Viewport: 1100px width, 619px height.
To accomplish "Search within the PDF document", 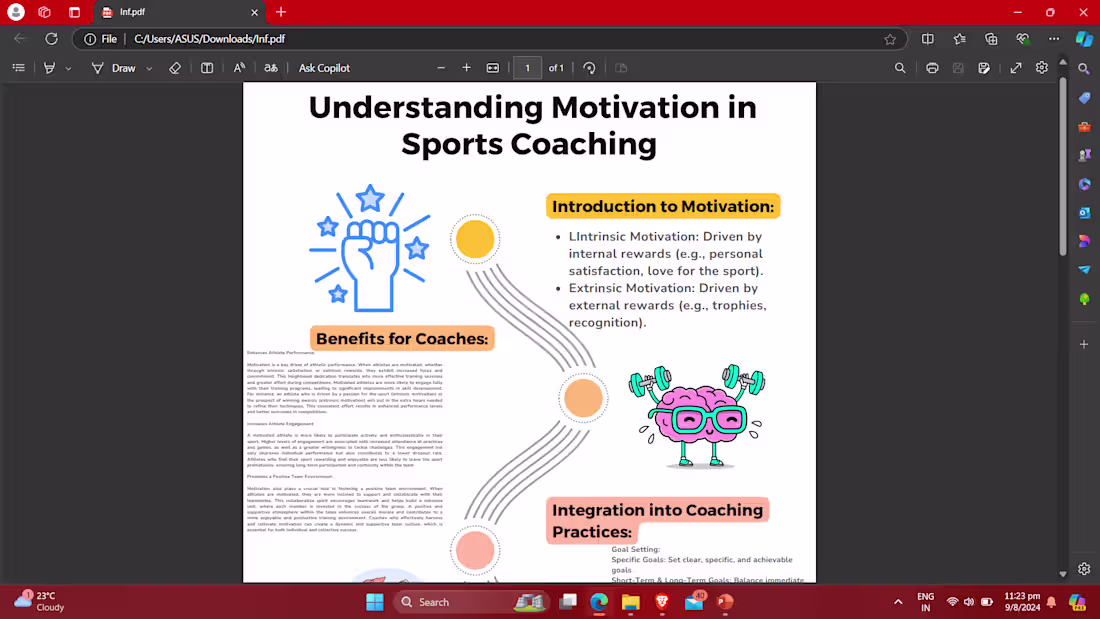I will pos(899,67).
